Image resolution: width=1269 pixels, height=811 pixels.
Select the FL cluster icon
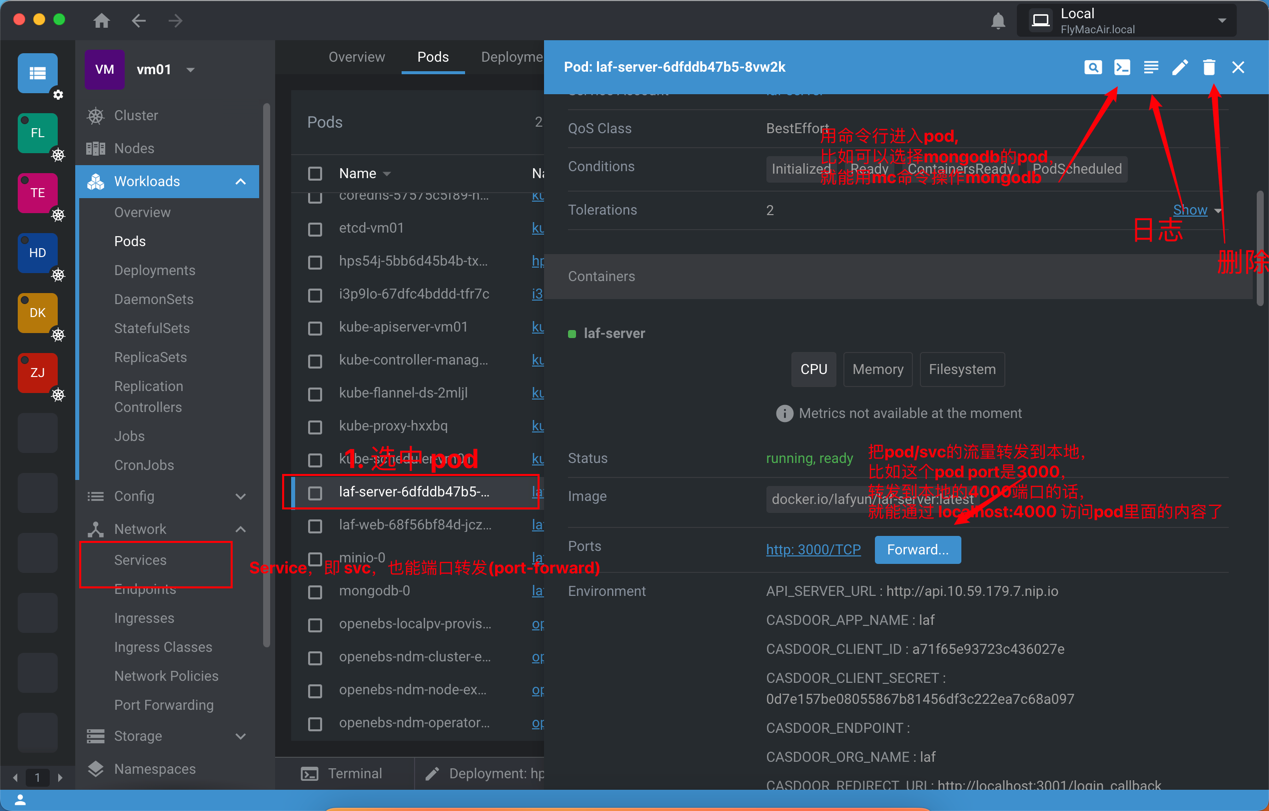(x=37, y=133)
